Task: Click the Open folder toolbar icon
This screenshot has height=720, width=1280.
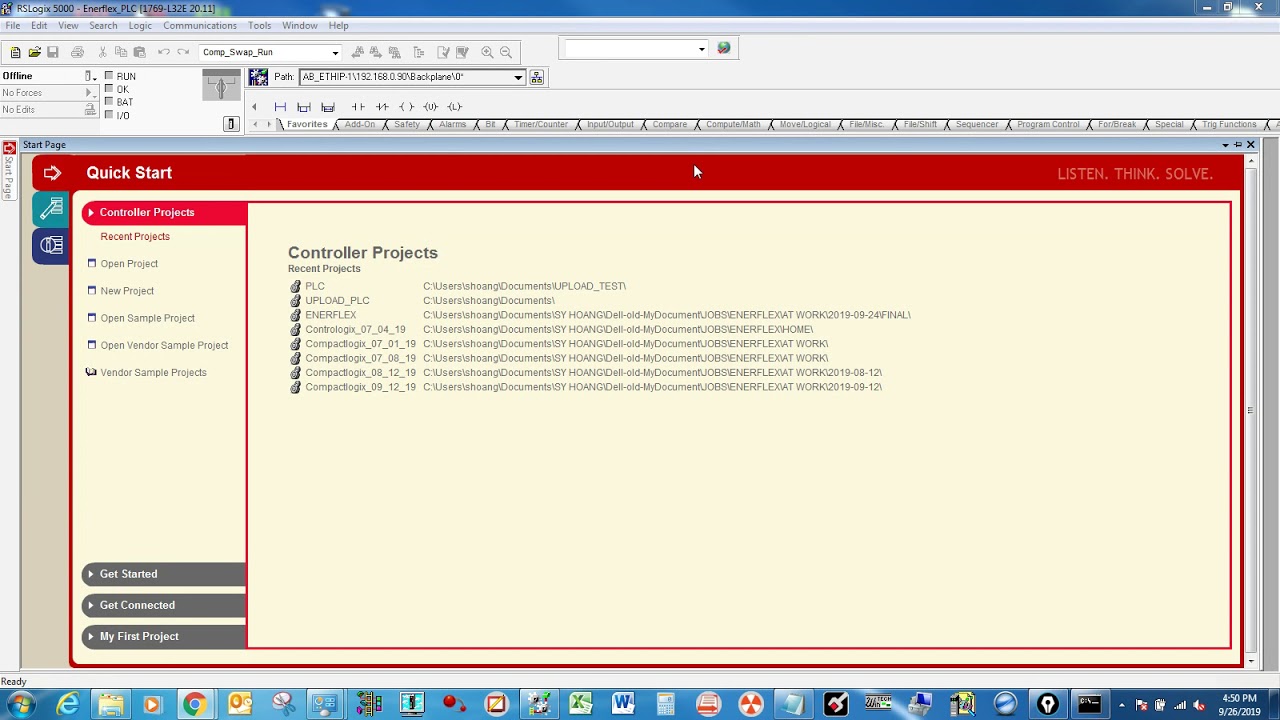Action: (34, 52)
